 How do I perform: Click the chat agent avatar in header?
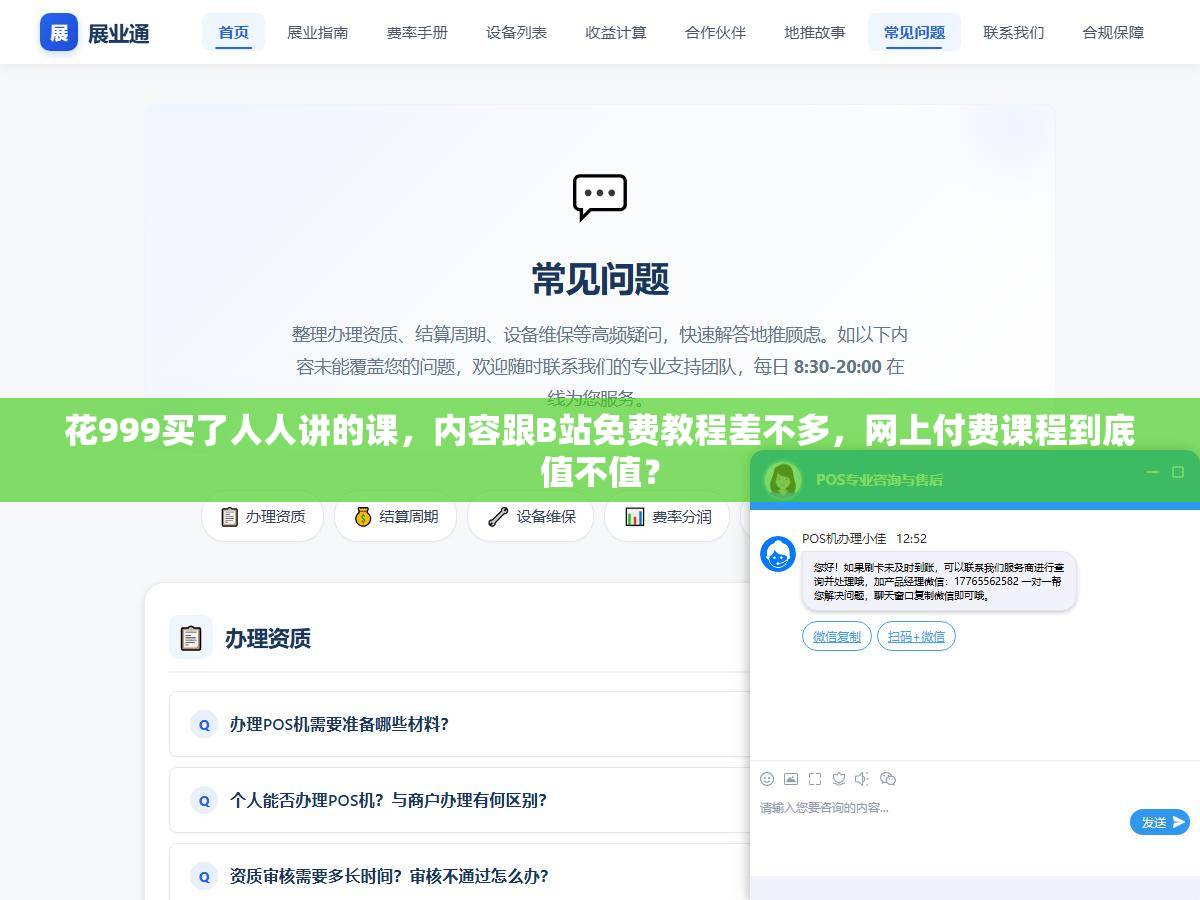coord(783,479)
